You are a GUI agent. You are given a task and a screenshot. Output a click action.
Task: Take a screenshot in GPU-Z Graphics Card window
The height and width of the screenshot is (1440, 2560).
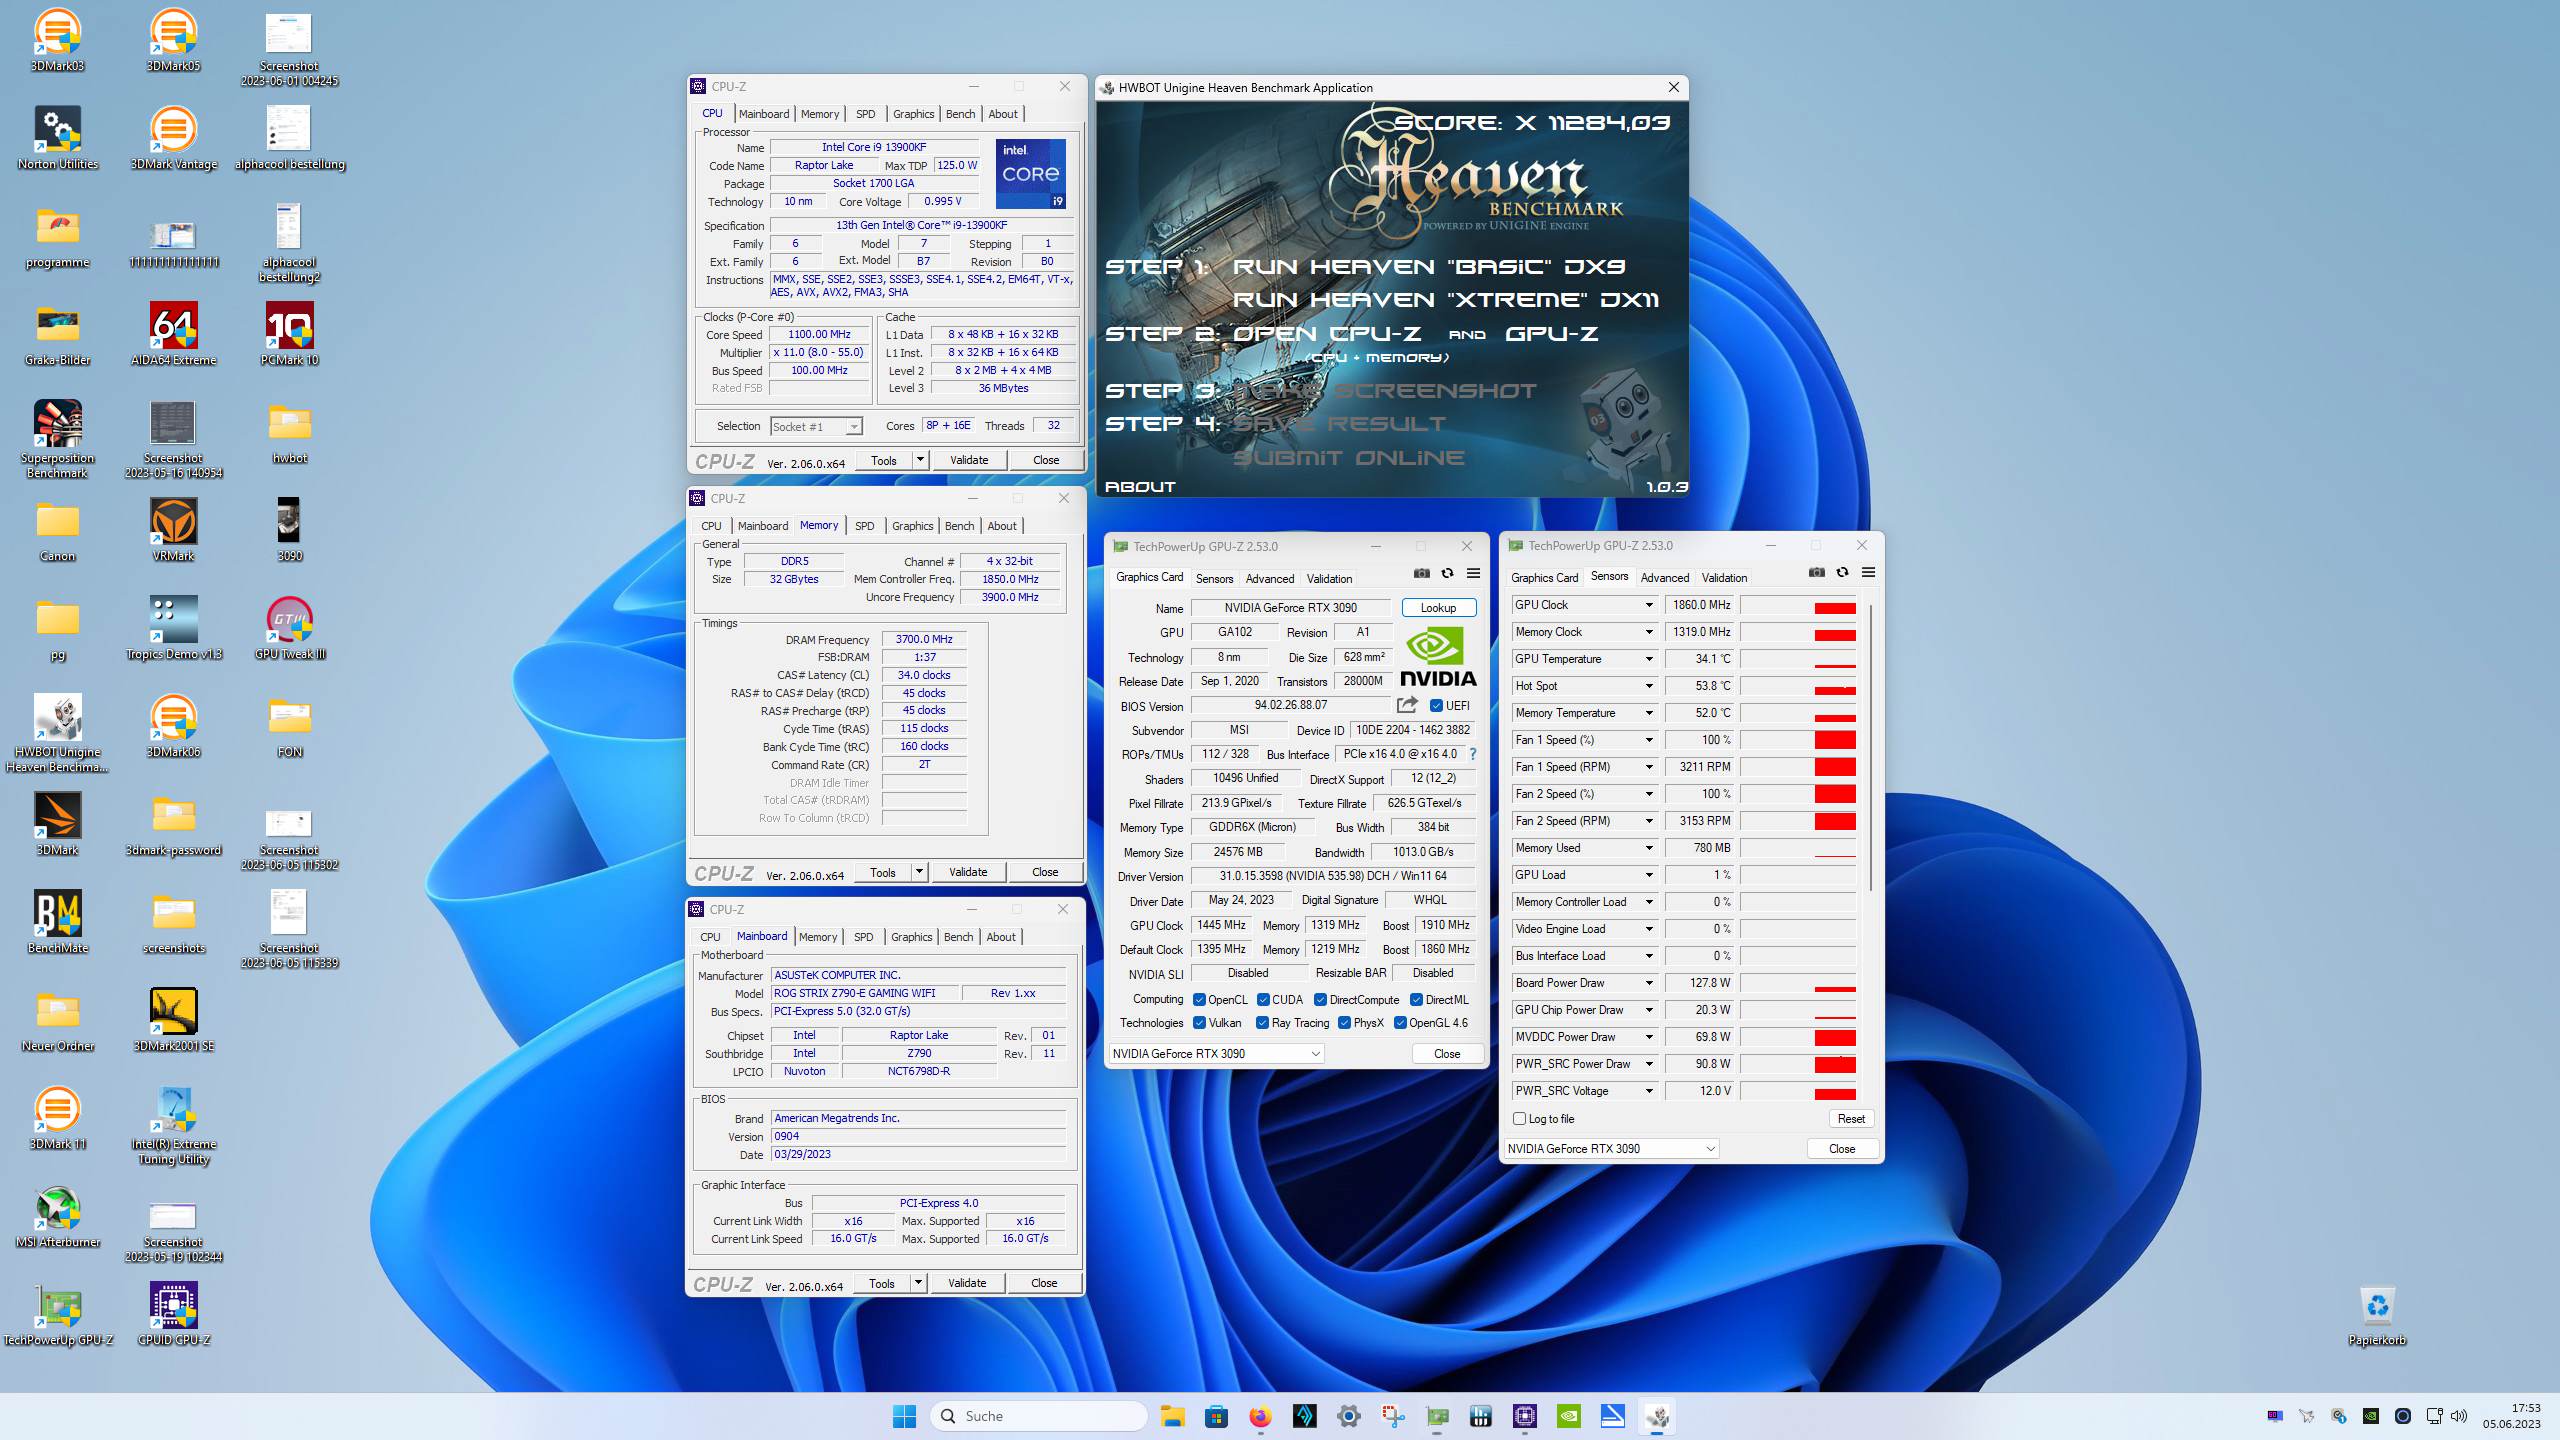(x=1421, y=573)
